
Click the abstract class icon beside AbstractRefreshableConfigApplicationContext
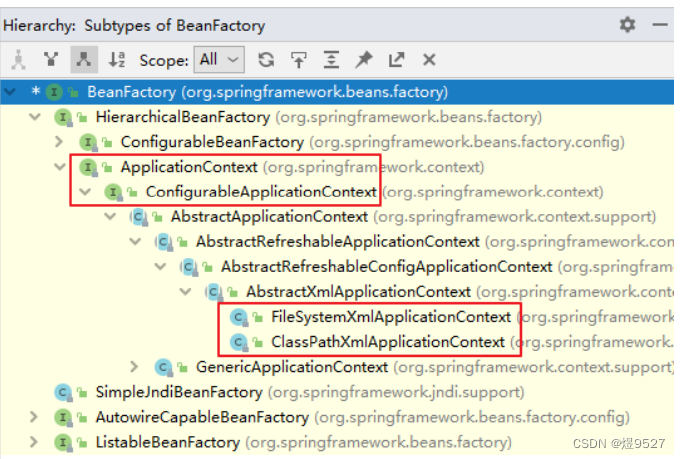pos(189,268)
